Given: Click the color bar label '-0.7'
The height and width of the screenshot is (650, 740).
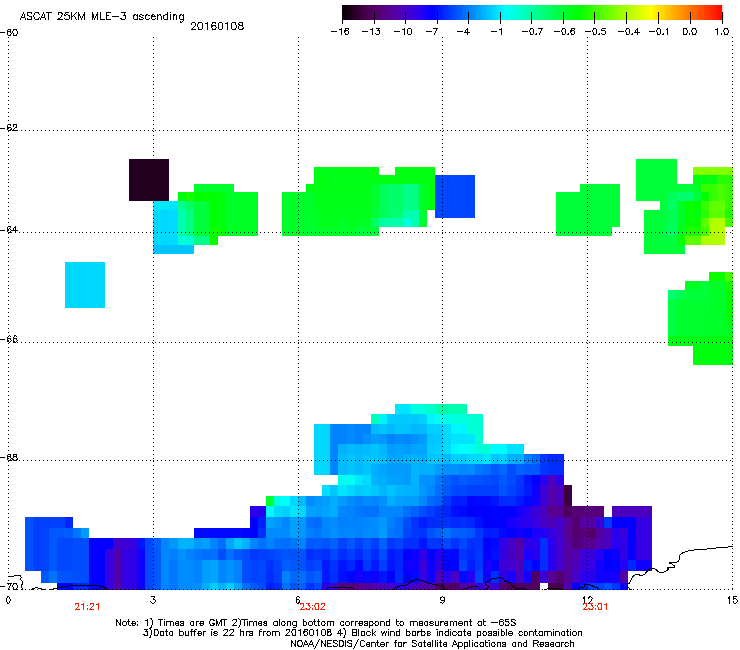Looking at the screenshot, I should click(x=532, y=32).
